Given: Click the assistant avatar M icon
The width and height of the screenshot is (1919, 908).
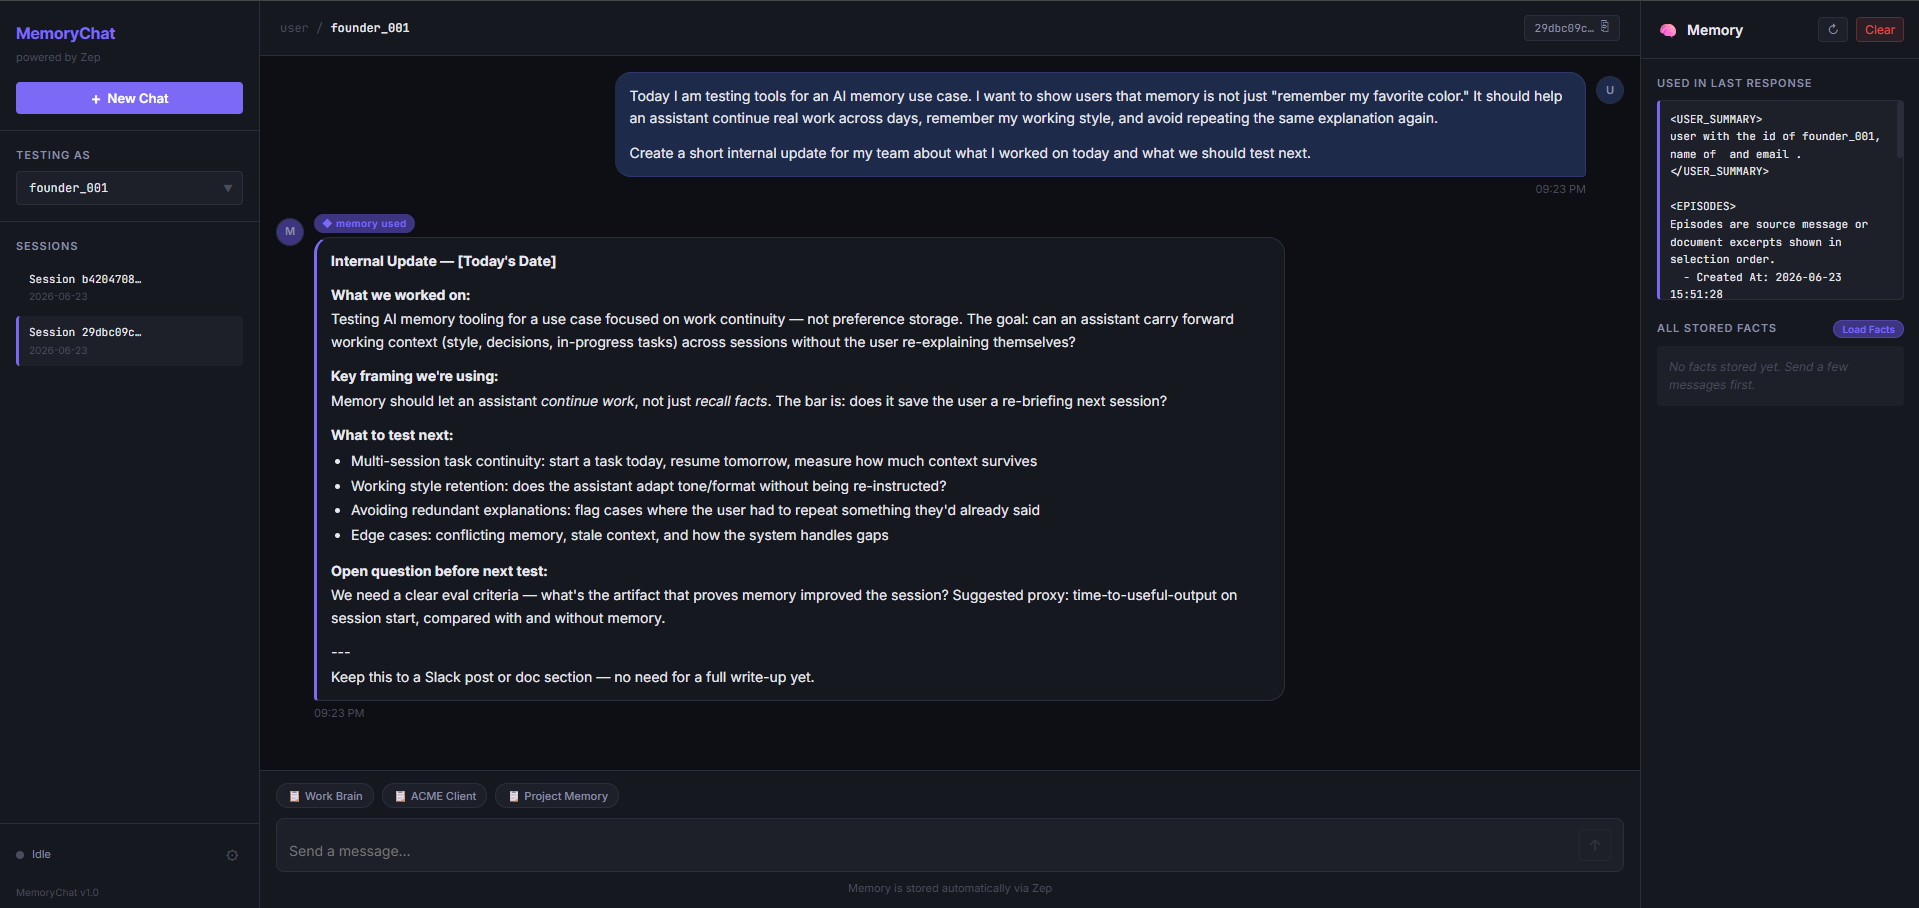Looking at the screenshot, I should point(290,231).
